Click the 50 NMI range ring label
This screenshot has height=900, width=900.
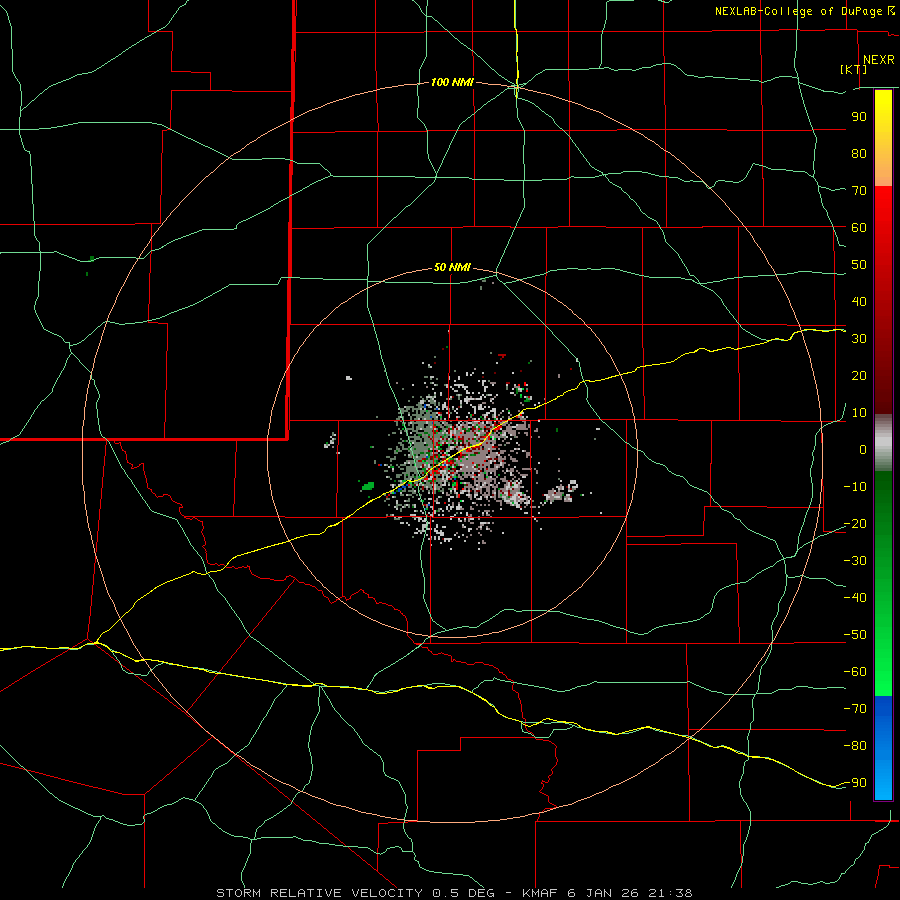tap(452, 267)
